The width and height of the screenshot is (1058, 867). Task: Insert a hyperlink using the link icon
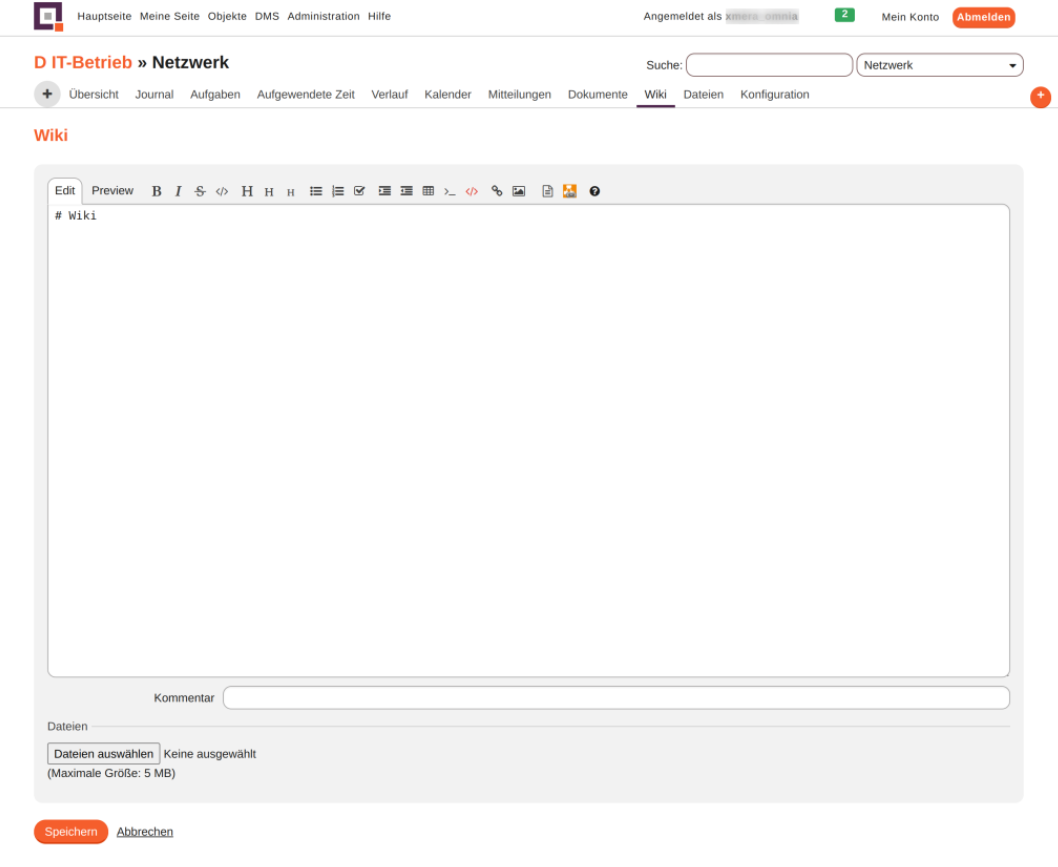tap(496, 191)
